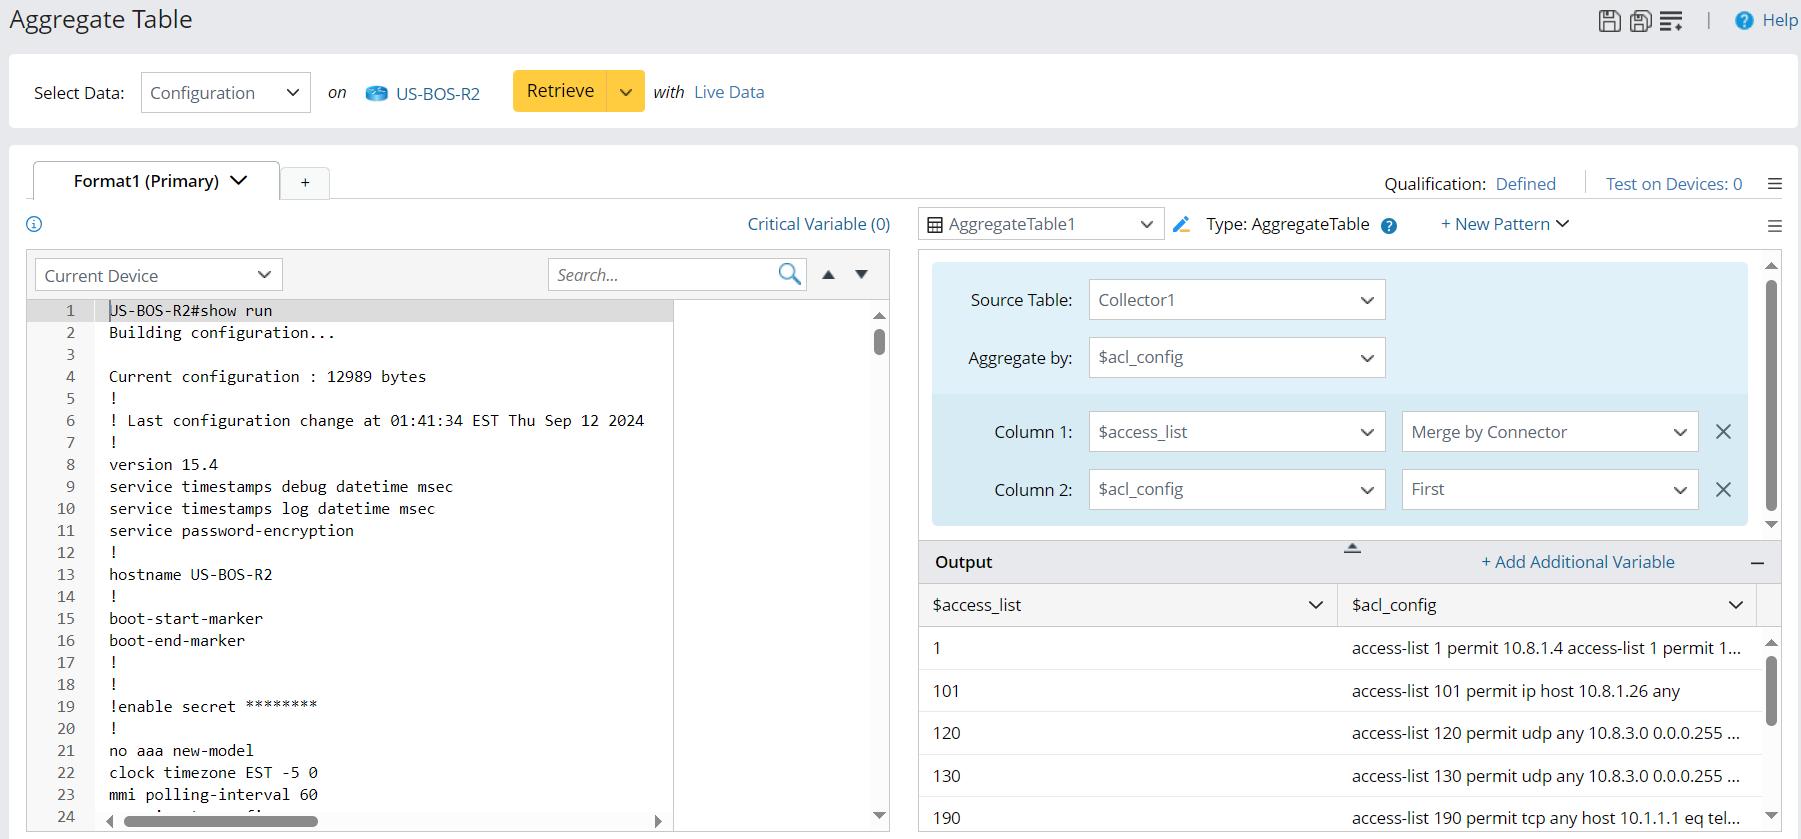Open the Select Data Configuration dropdown

(225, 93)
